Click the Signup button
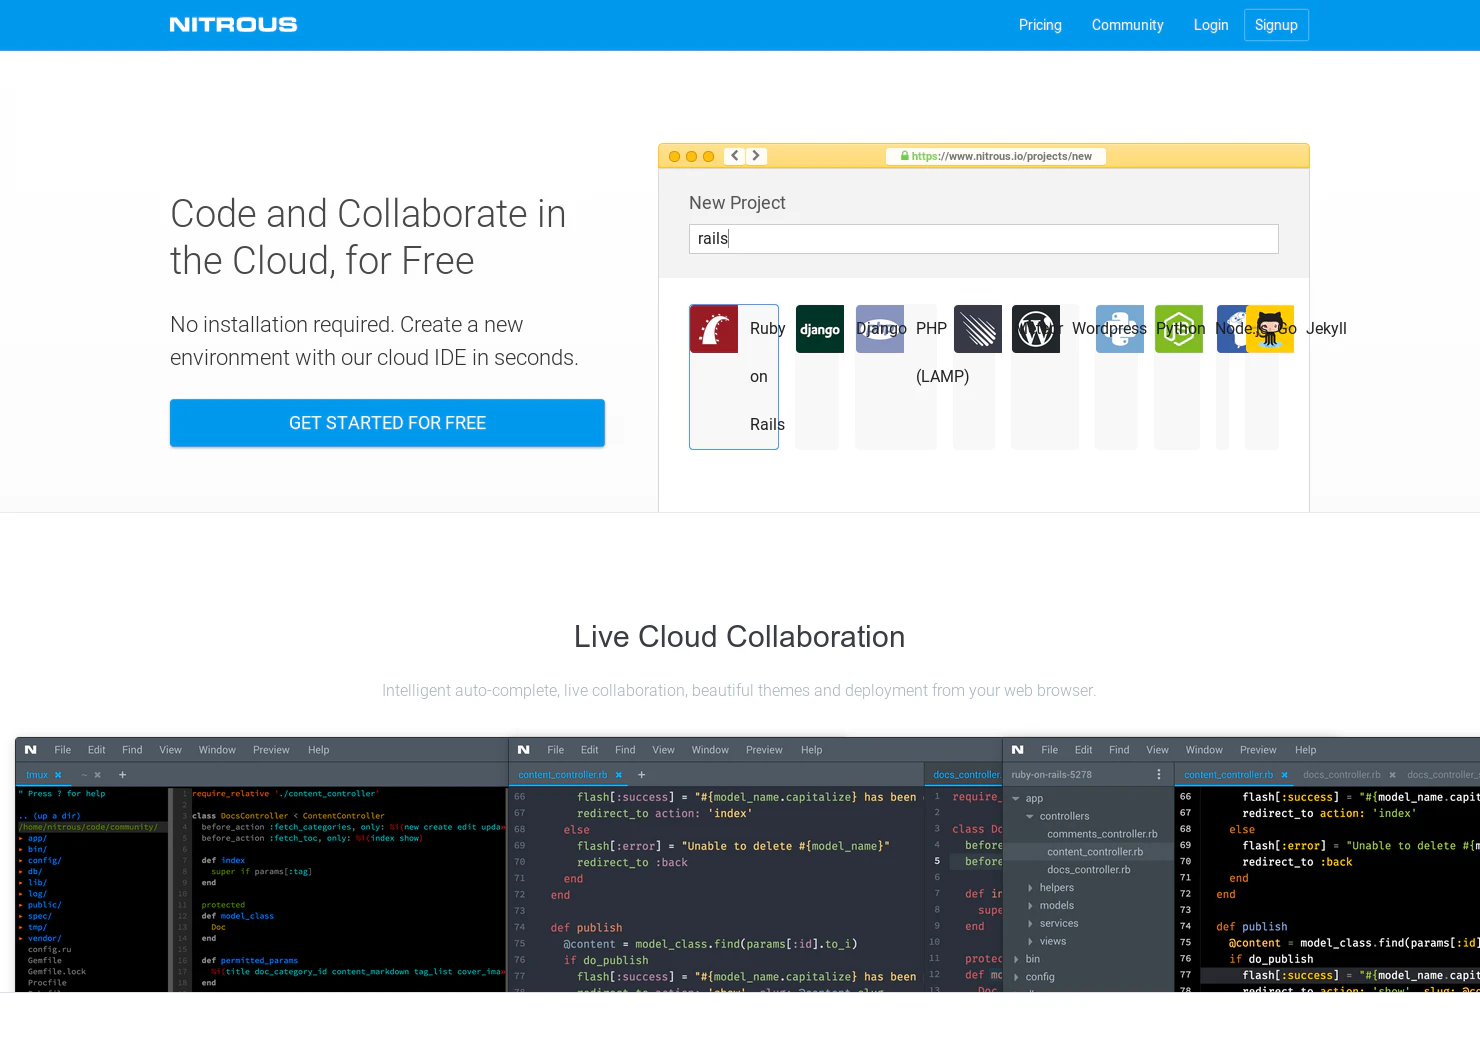The height and width of the screenshot is (1037, 1480). coord(1276,25)
